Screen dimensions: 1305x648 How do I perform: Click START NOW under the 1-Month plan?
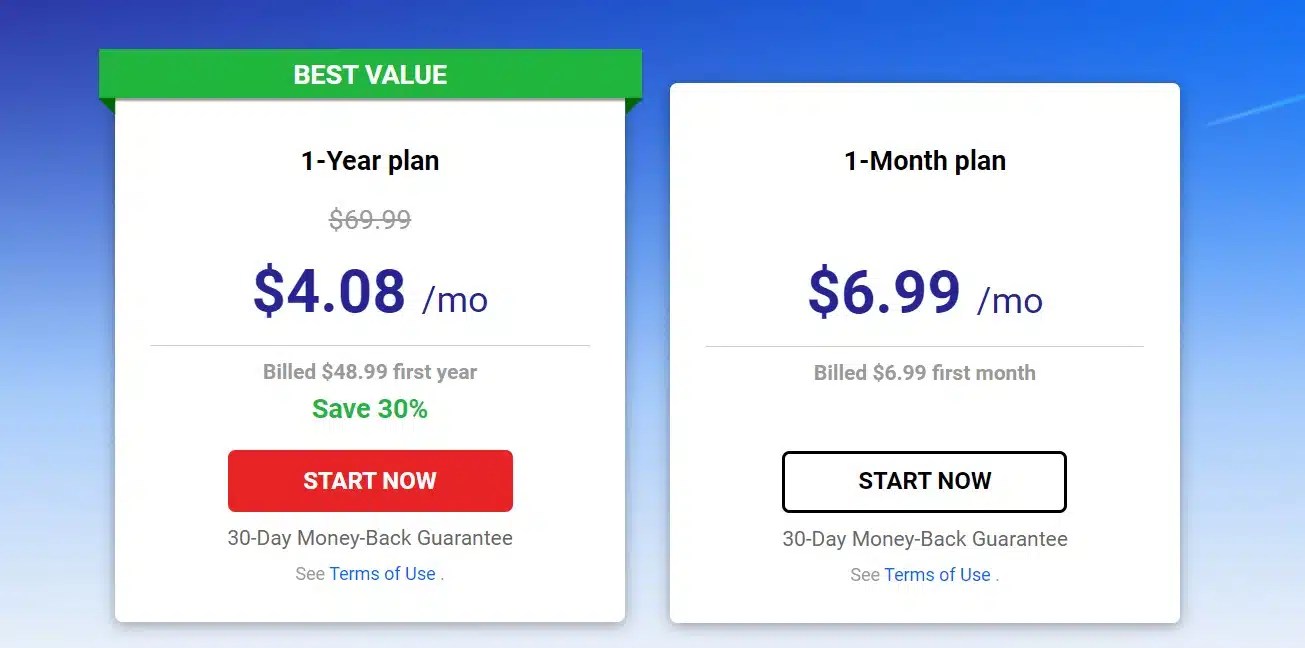(x=923, y=481)
